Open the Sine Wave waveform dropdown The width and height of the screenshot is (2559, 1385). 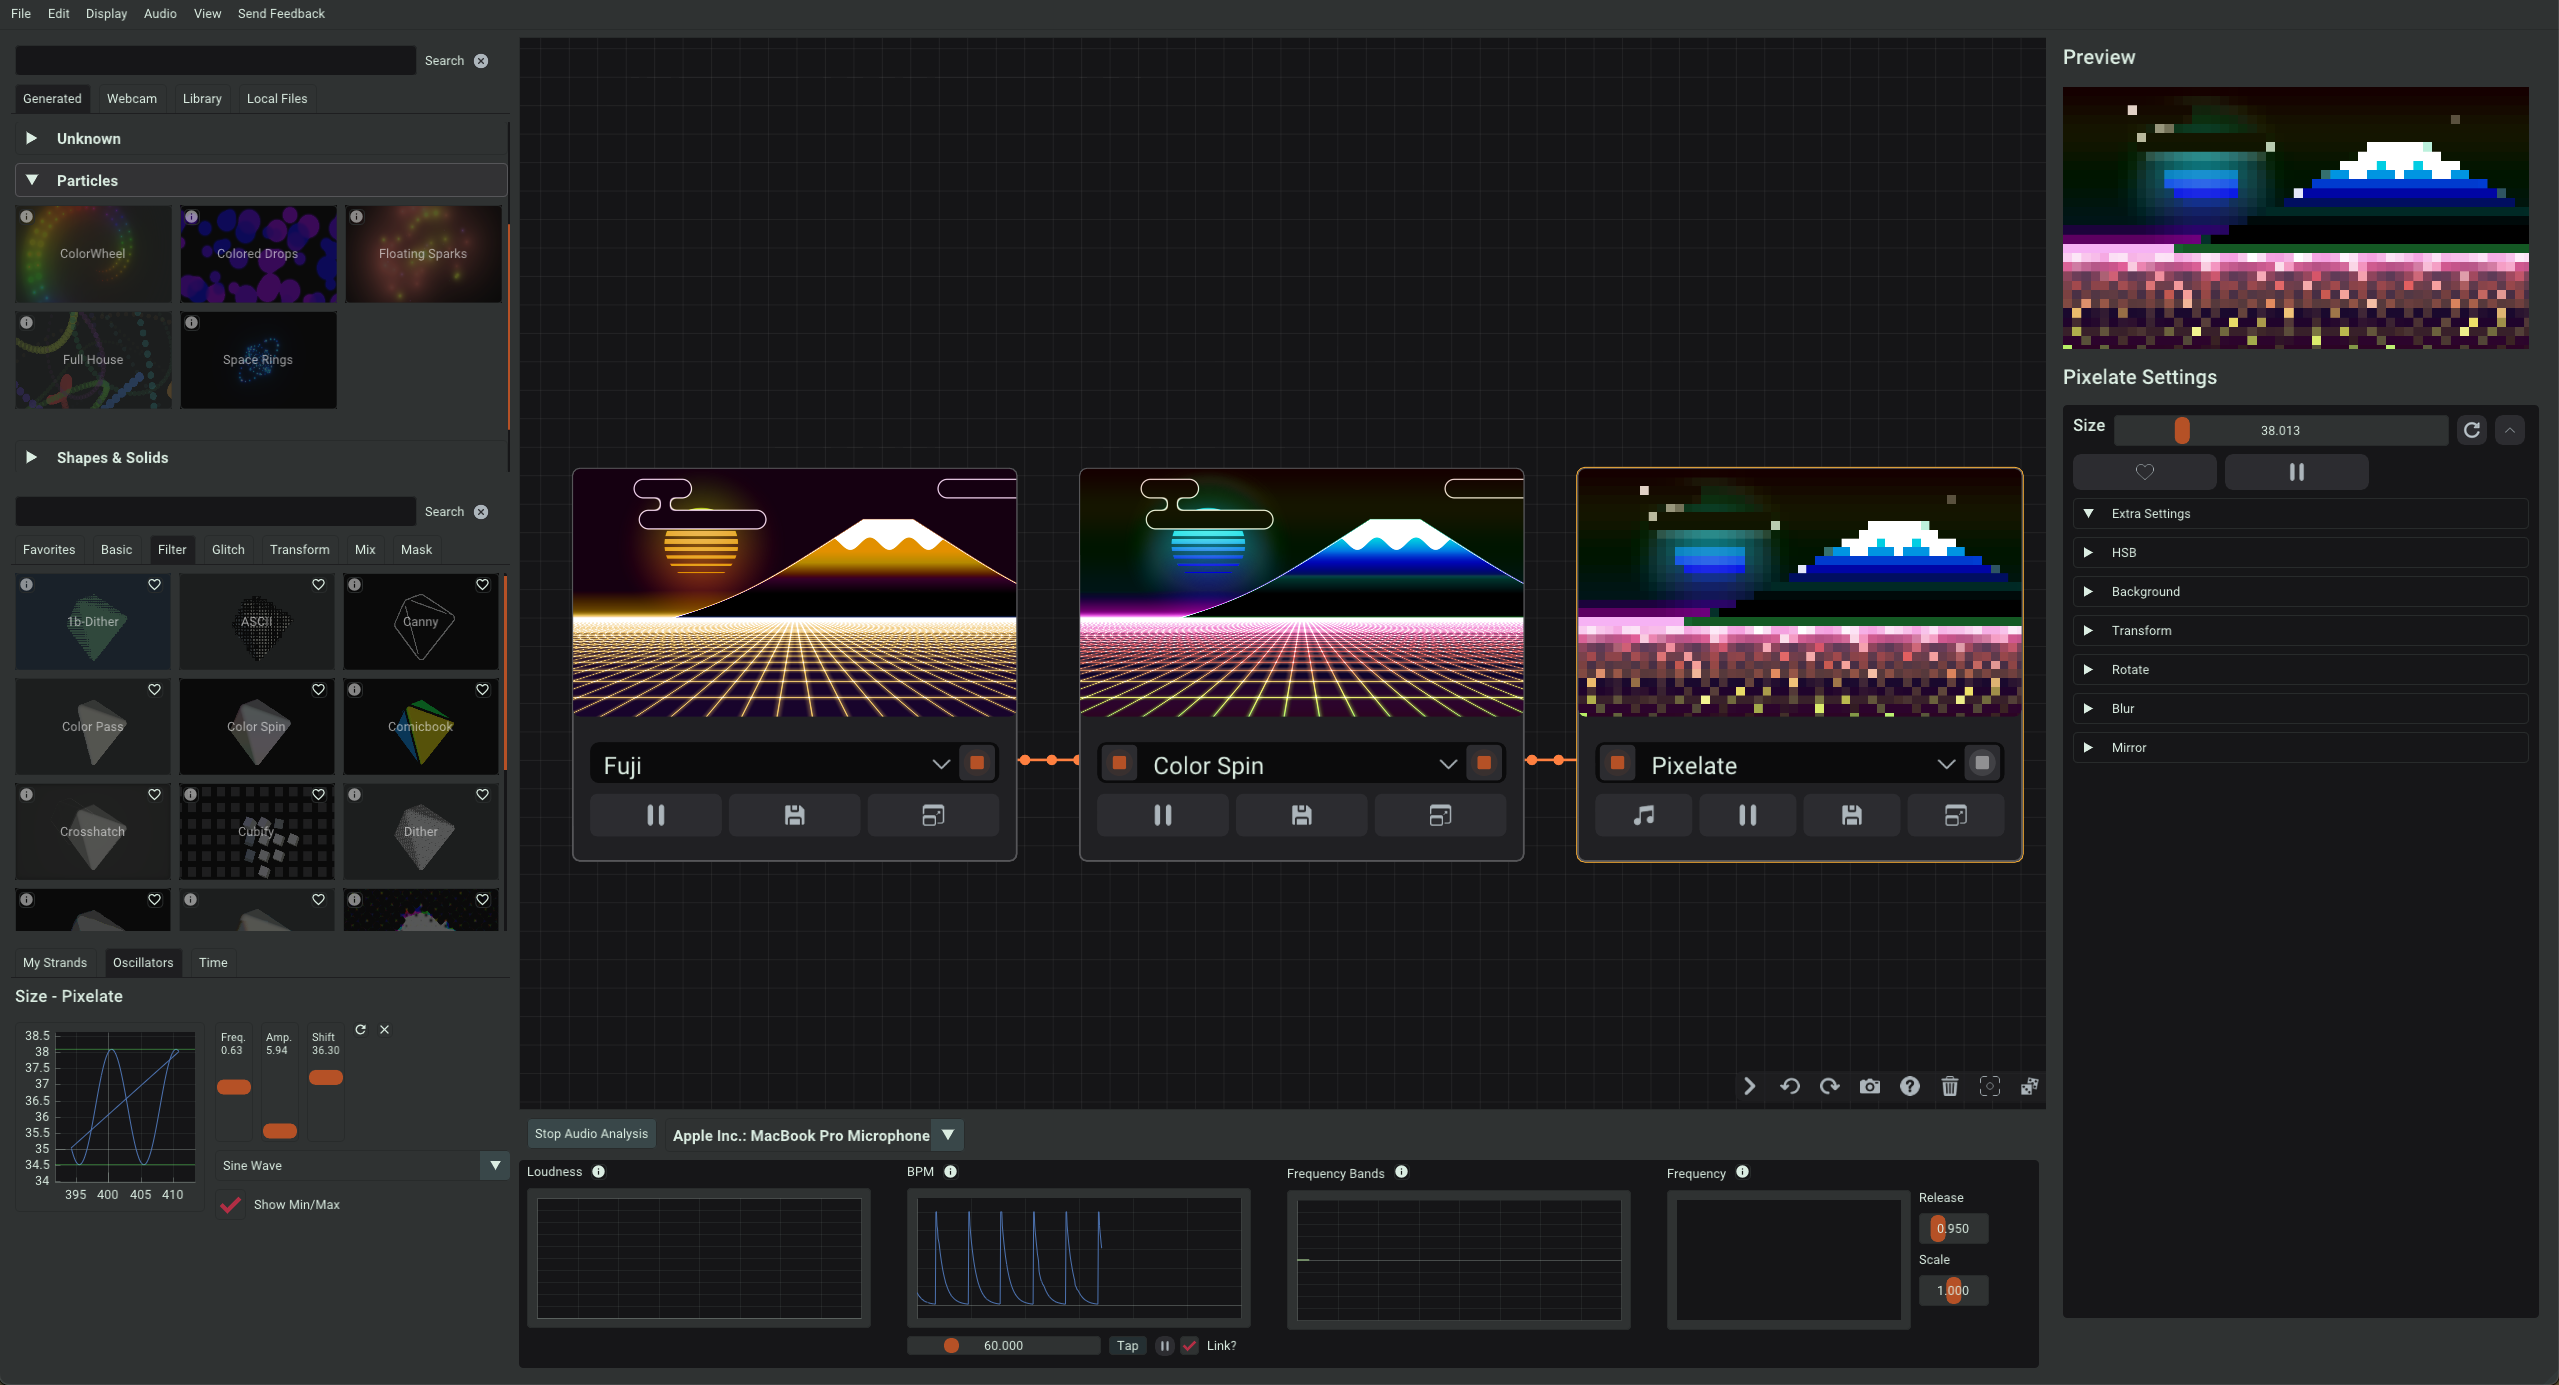[494, 1165]
